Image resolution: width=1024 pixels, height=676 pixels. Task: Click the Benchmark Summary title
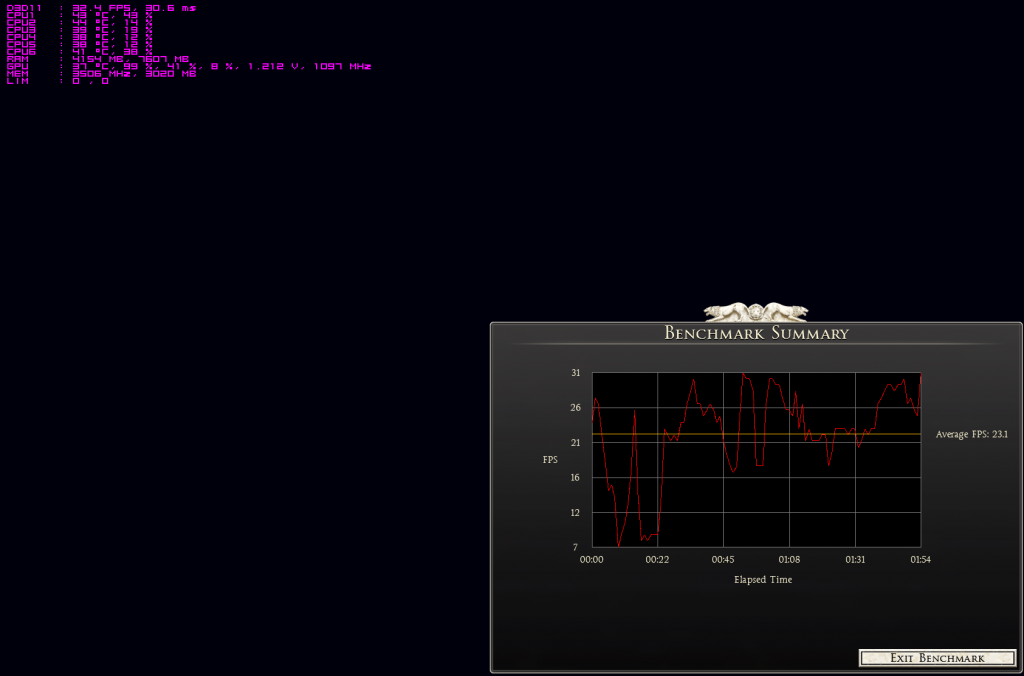(756, 334)
